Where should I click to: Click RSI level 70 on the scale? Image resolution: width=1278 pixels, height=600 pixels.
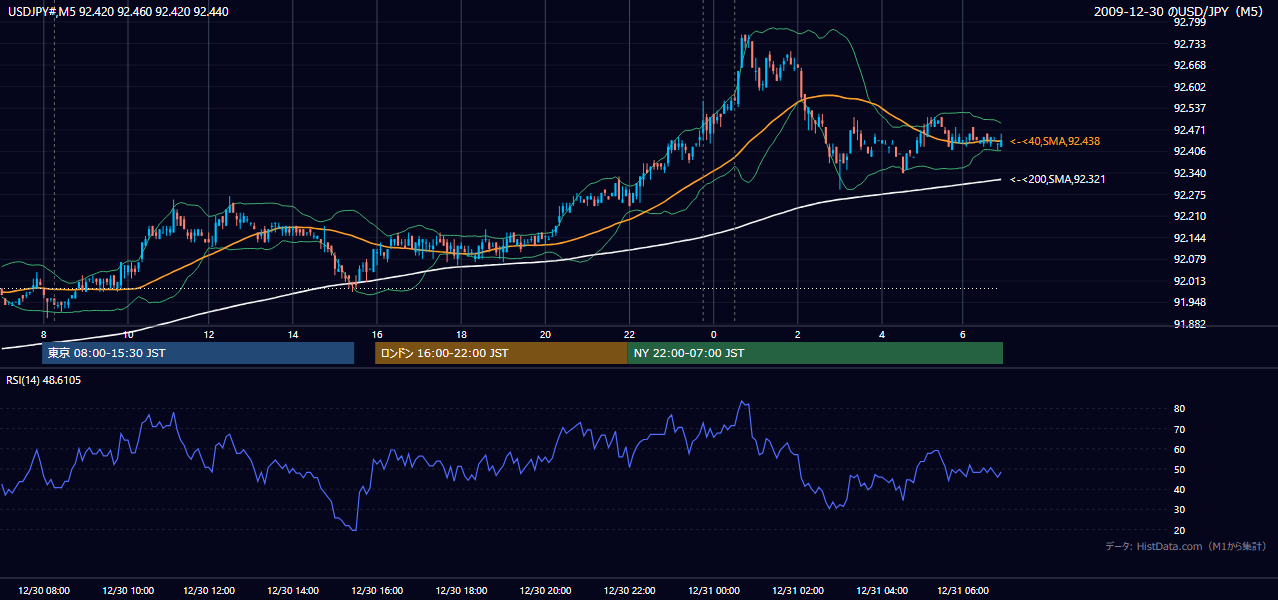1179,429
